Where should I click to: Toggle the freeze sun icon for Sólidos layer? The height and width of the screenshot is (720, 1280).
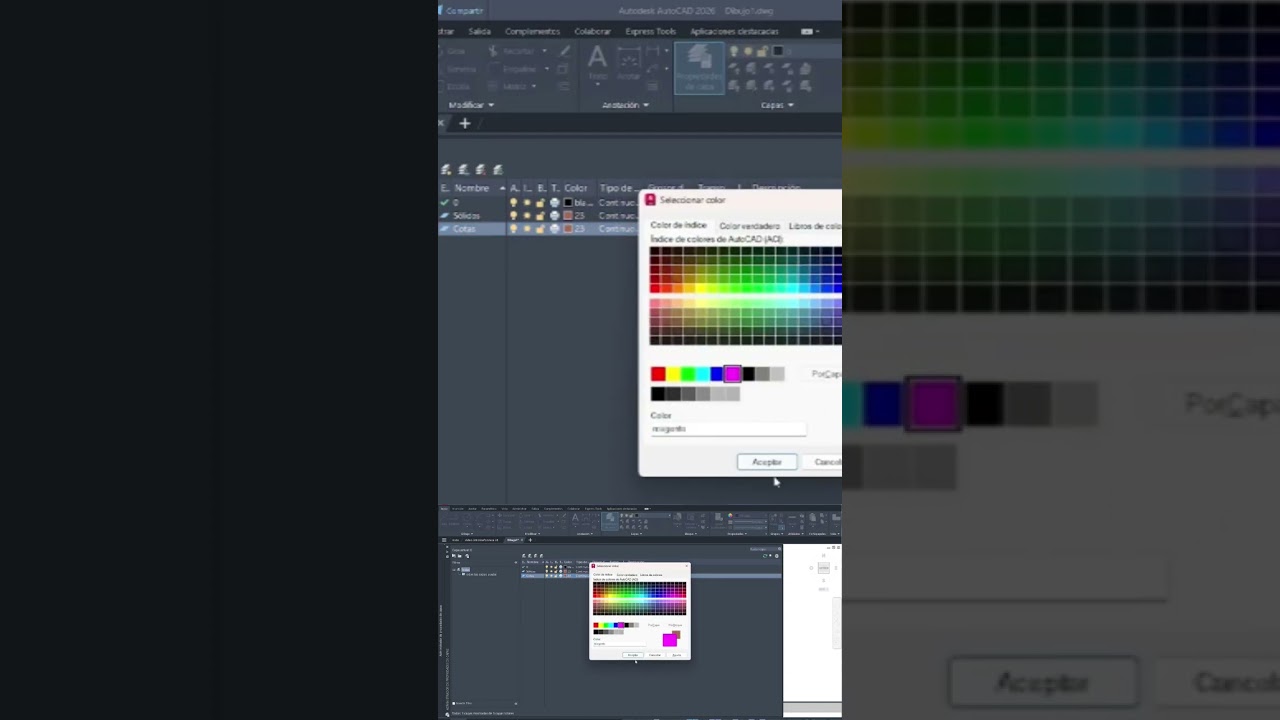point(527,215)
